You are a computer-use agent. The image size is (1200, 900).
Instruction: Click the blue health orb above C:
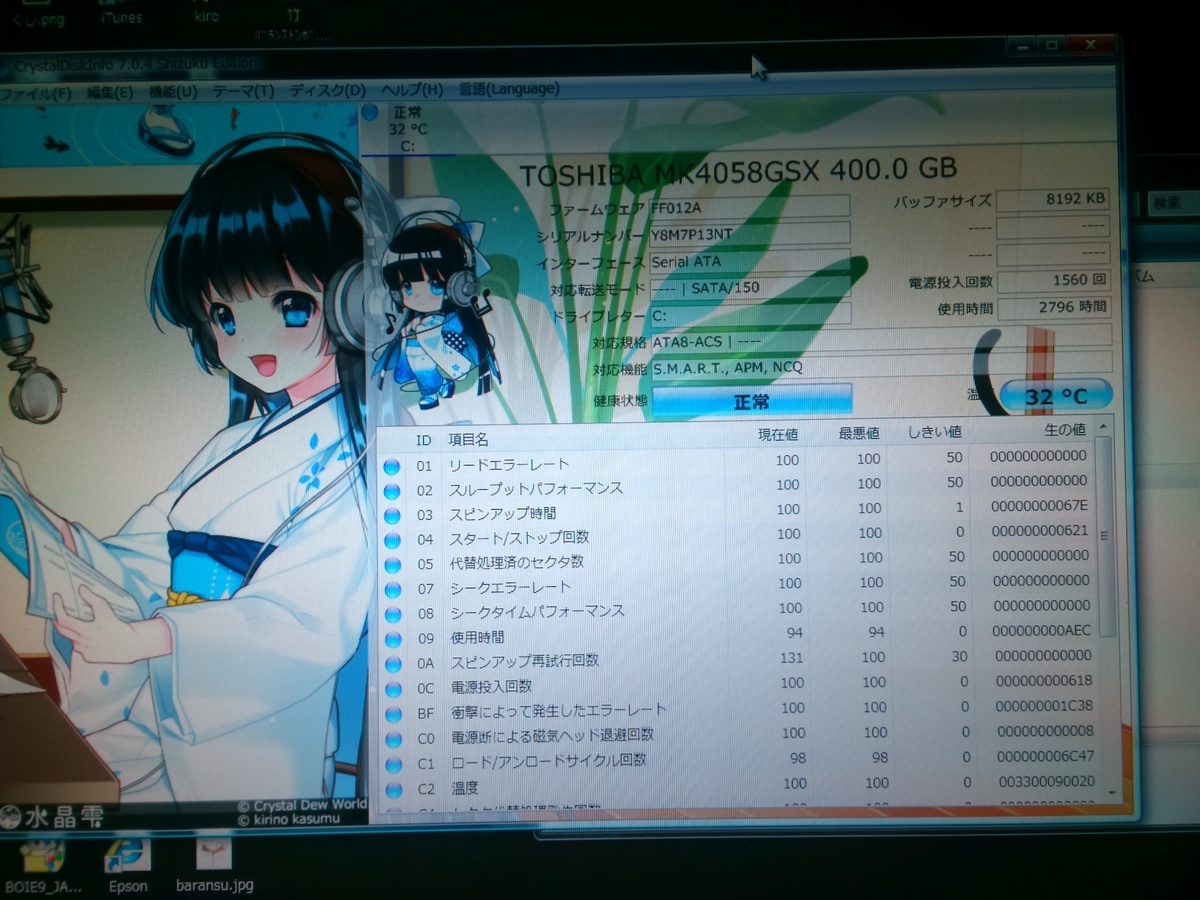click(372, 112)
